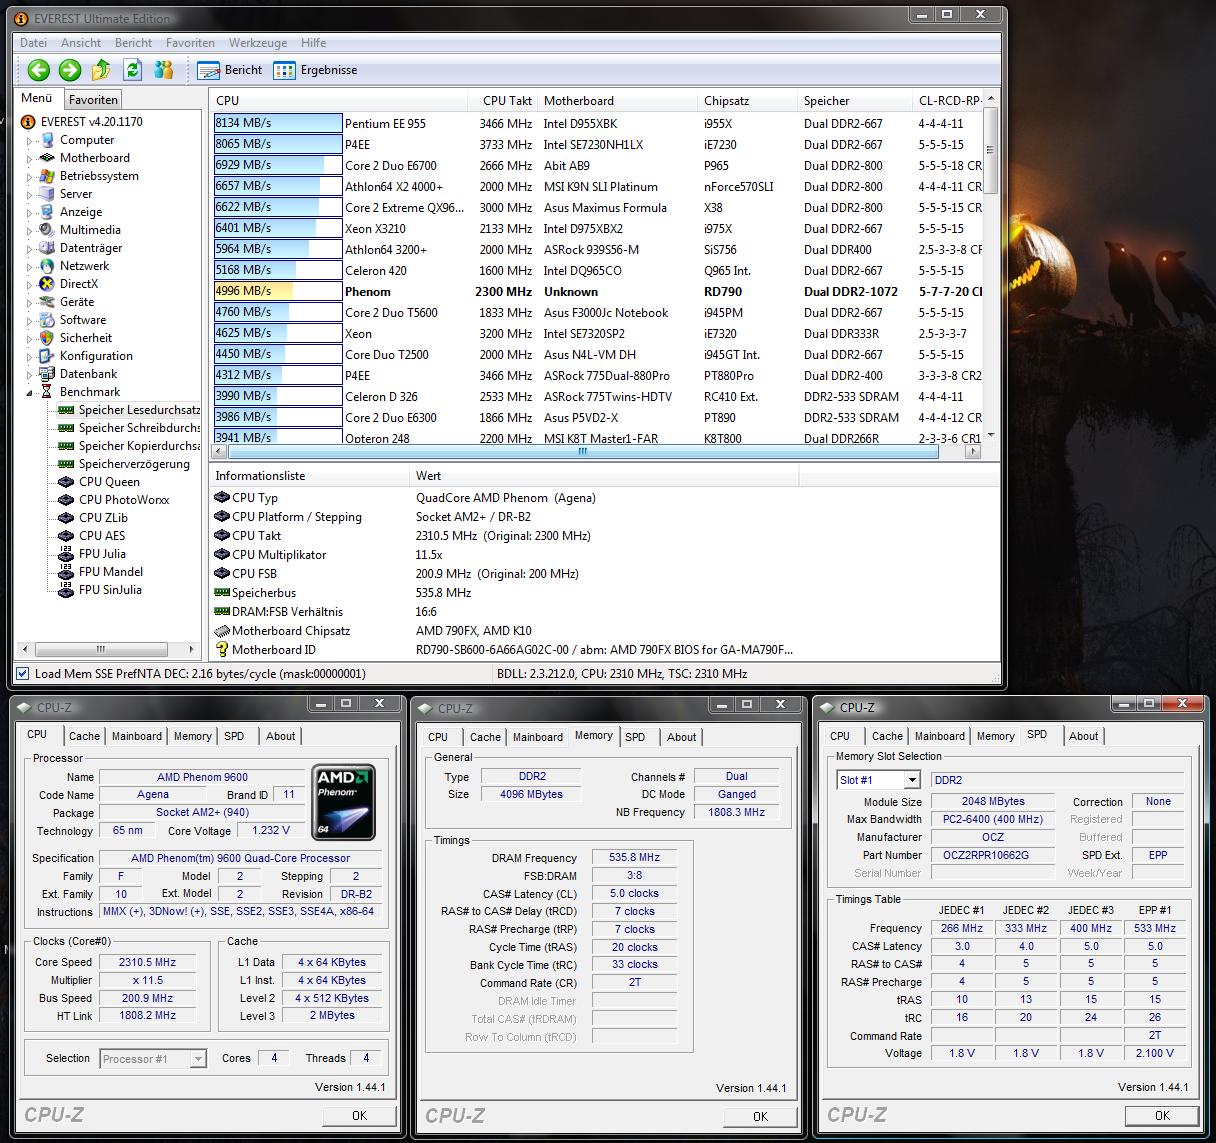Click the Part Number field OCZ2RPR10662G

(x=993, y=855)
